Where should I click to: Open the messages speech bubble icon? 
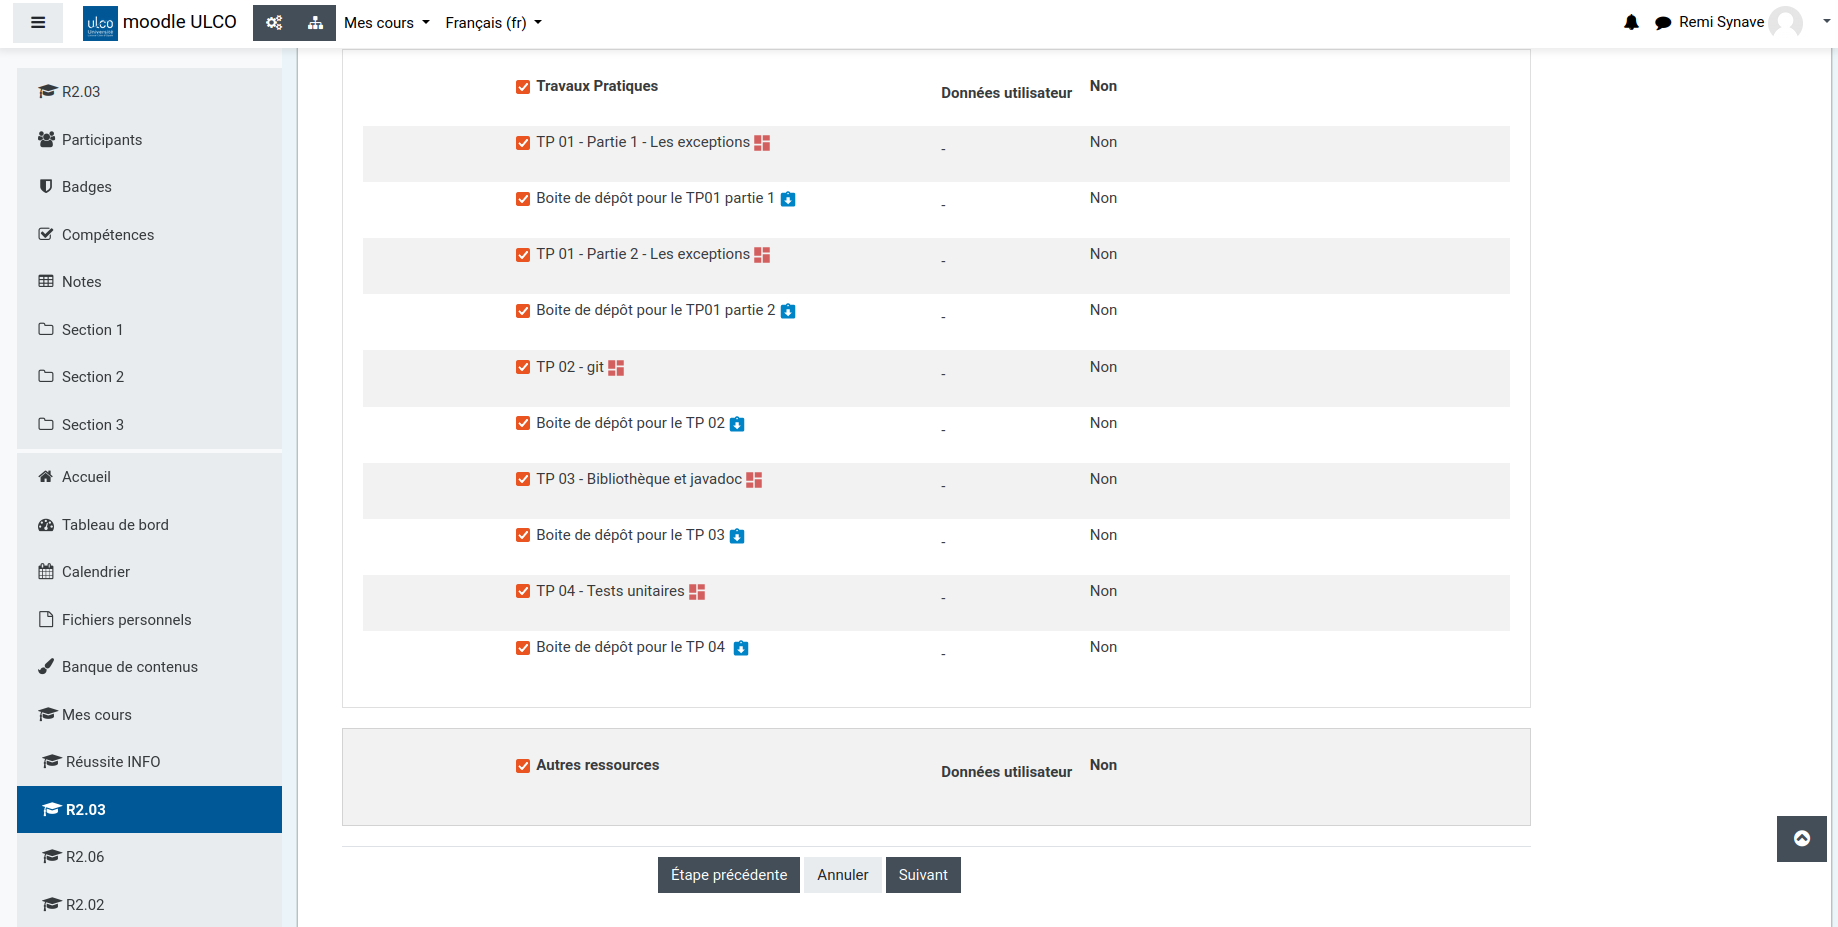click(x=1662, y=23)
